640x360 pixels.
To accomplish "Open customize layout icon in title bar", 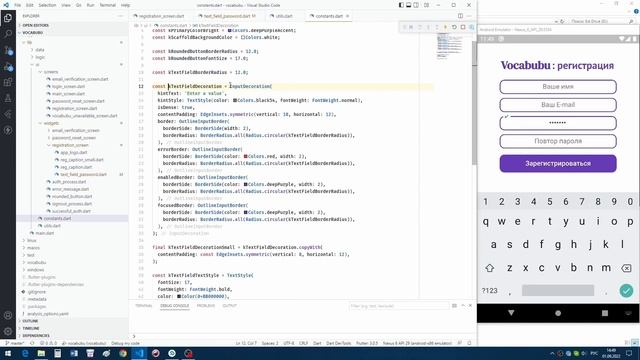I will tap(427, 5).
